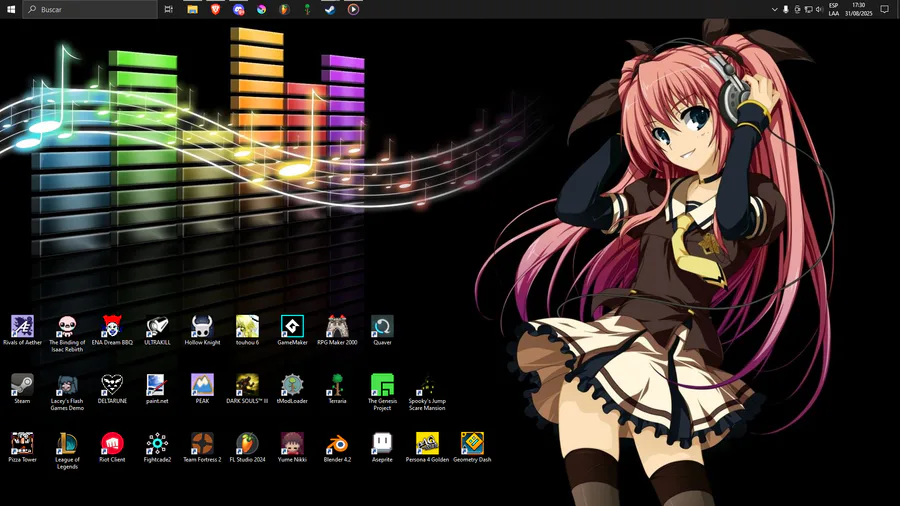Click the touhou 6 desktop icon
Image resolution: width=900 pixels, height=506 pixels.
point(247,326)
